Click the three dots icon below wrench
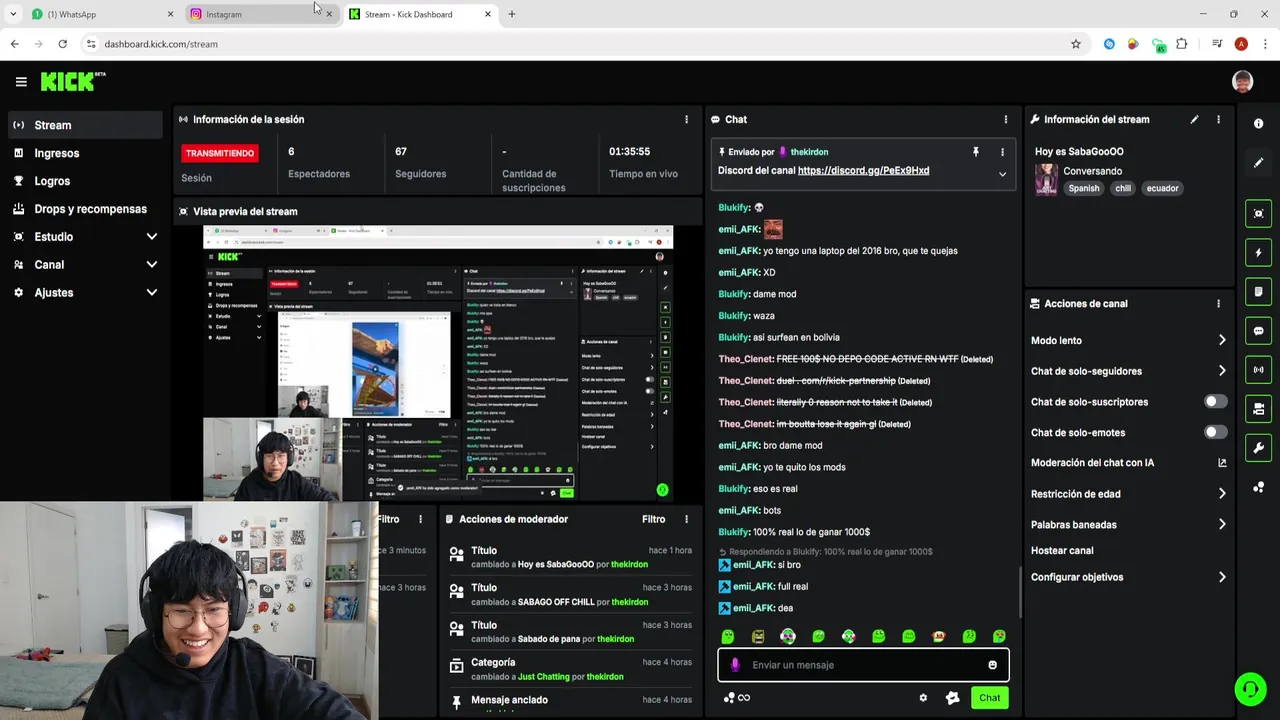The image size is (1280, 720). pyautogui.click(x=1258, y=487)
